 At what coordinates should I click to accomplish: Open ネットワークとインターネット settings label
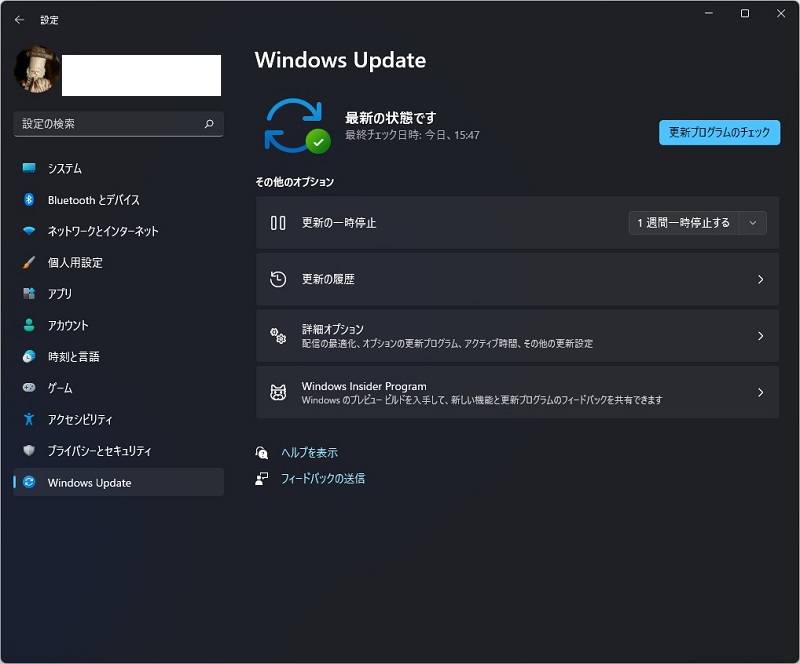pyautogui.click(x=103, y=231)
